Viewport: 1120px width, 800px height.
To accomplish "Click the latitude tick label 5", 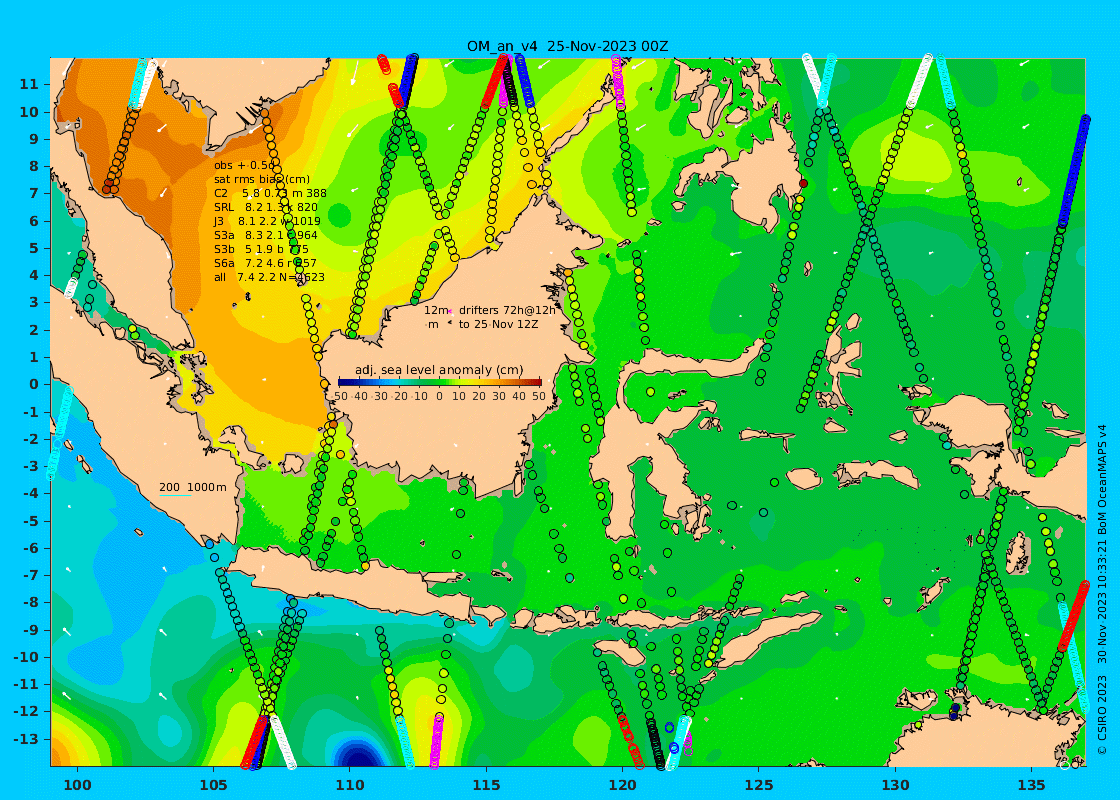I will point(34,248).
